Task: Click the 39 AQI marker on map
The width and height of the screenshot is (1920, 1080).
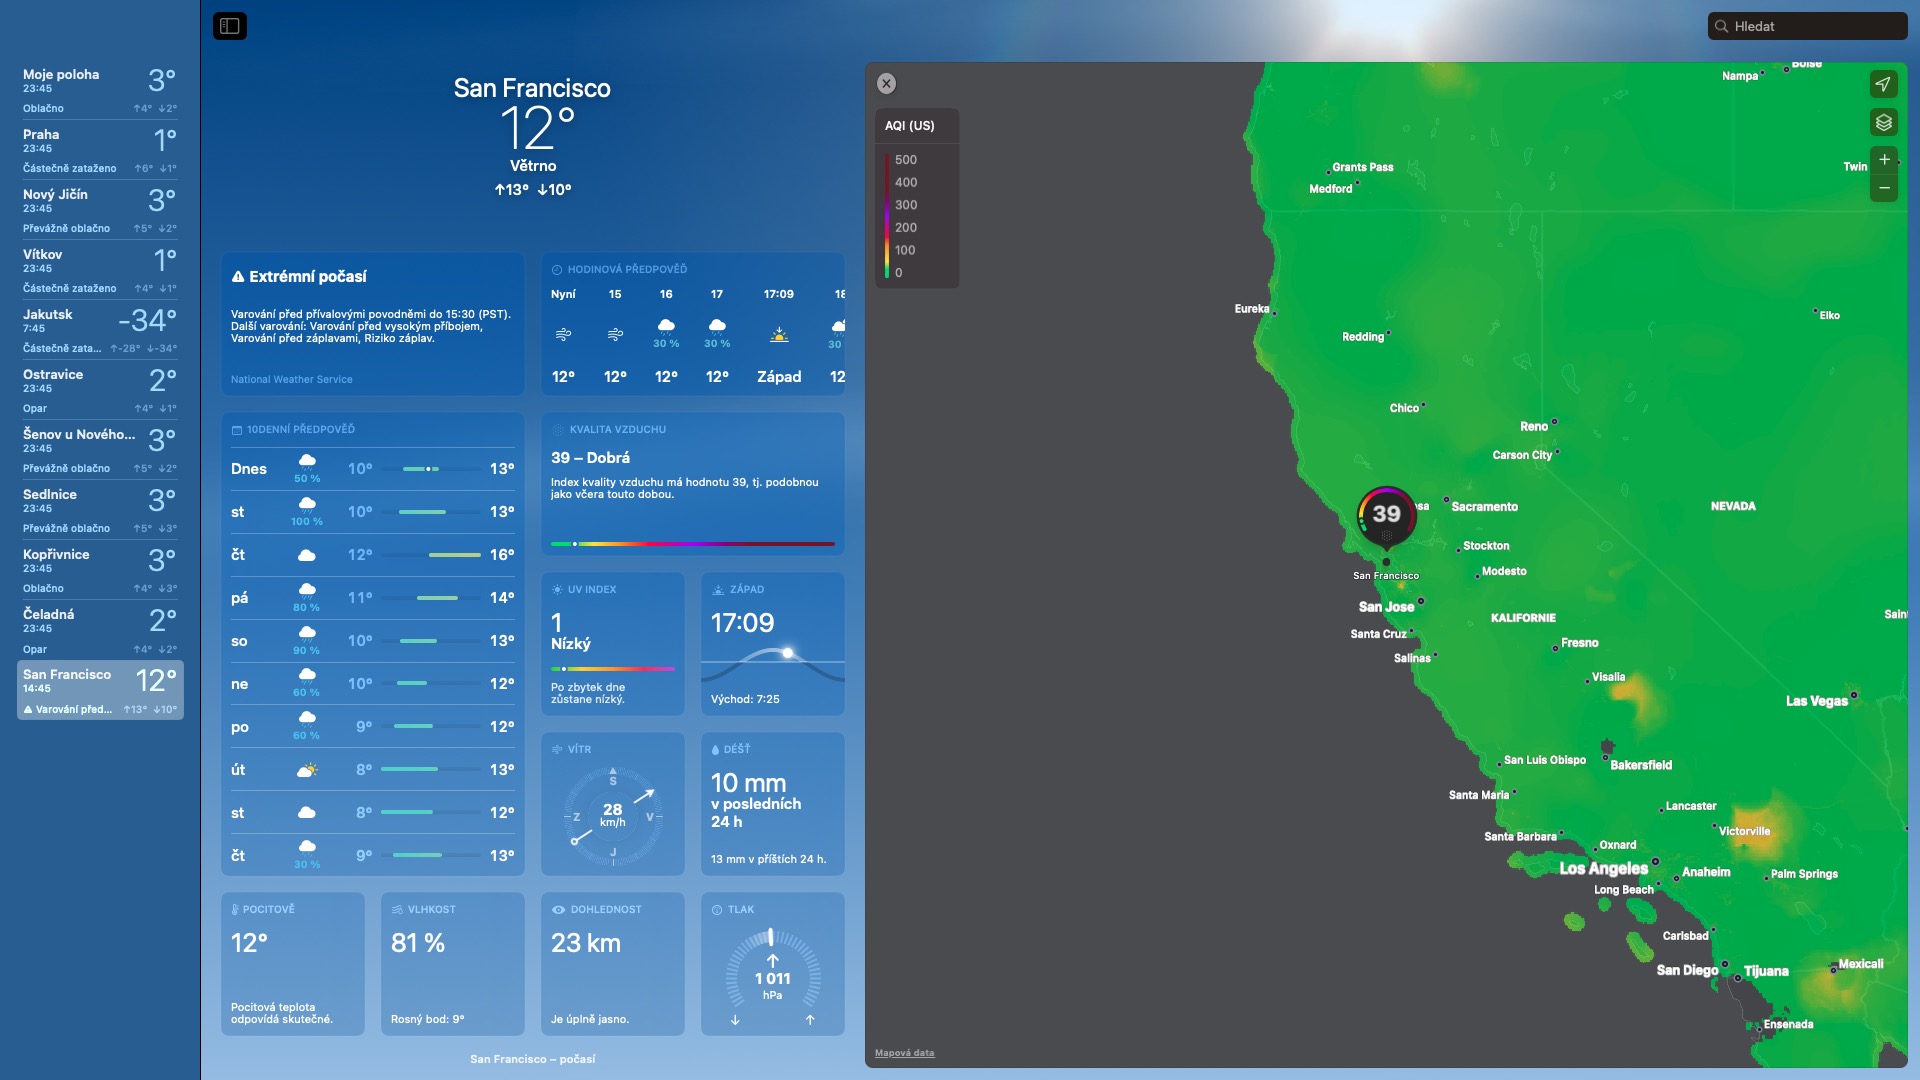Action: pyautogui.click(x=1386, y=514)
